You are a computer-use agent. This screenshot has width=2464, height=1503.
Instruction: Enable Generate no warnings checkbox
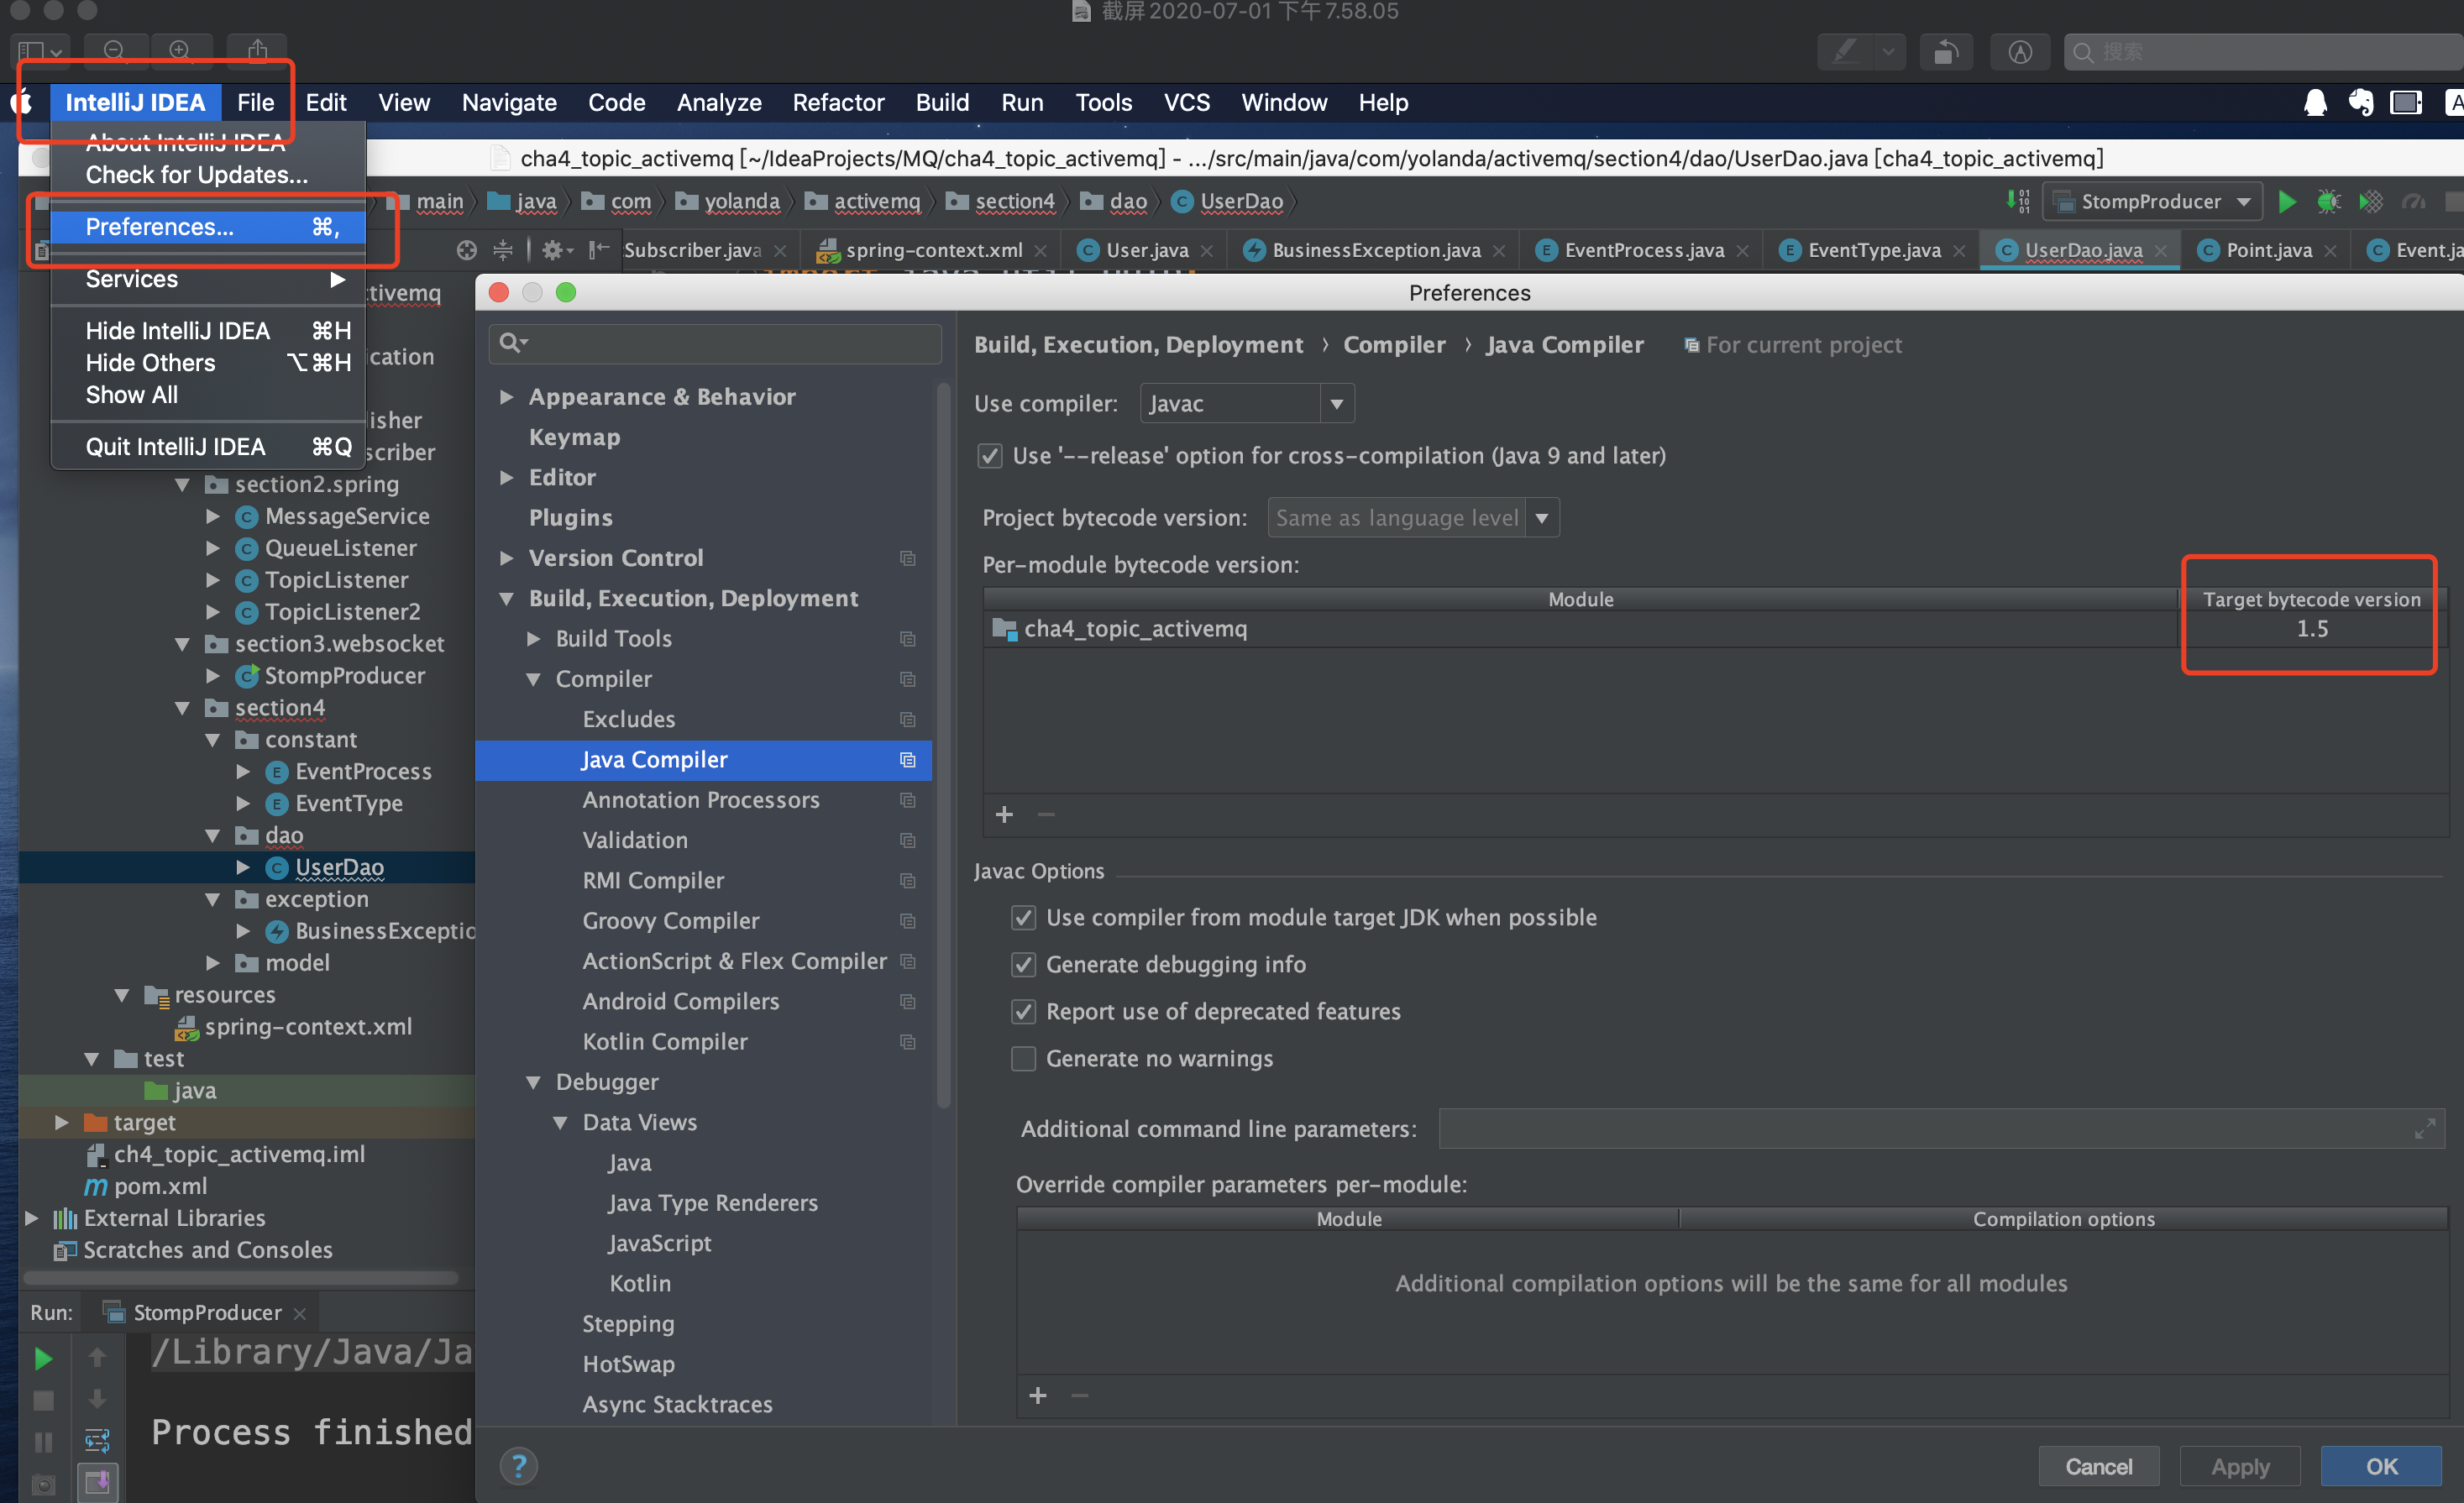(1023, 1059)
